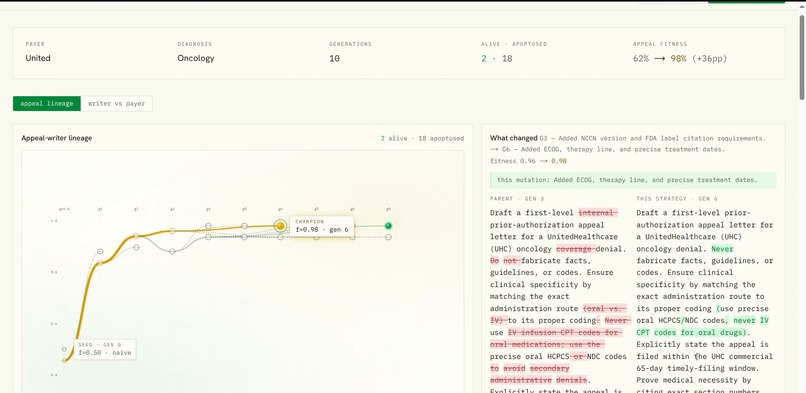The height and width of the screenshot is (393, 806).
Task: Switch to the appeal lineage tab
Action: coord(47,103)
